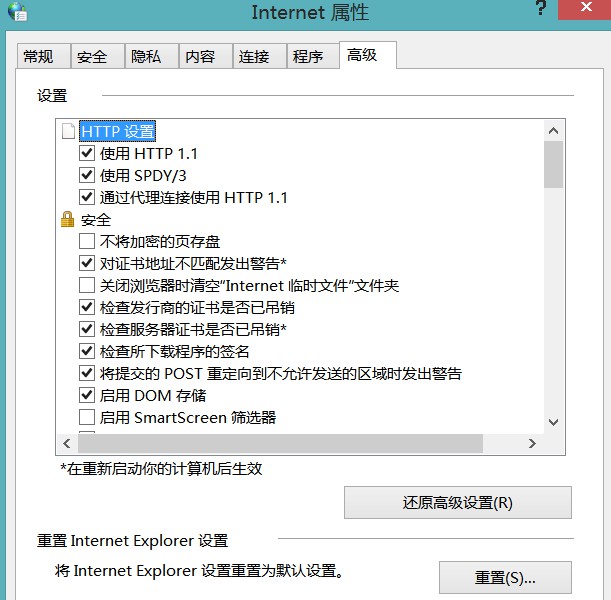Viewport: 611px width, 600px height.
Task: Select the 安全 category heading in settings list
Action: click(x=96, y=220)
